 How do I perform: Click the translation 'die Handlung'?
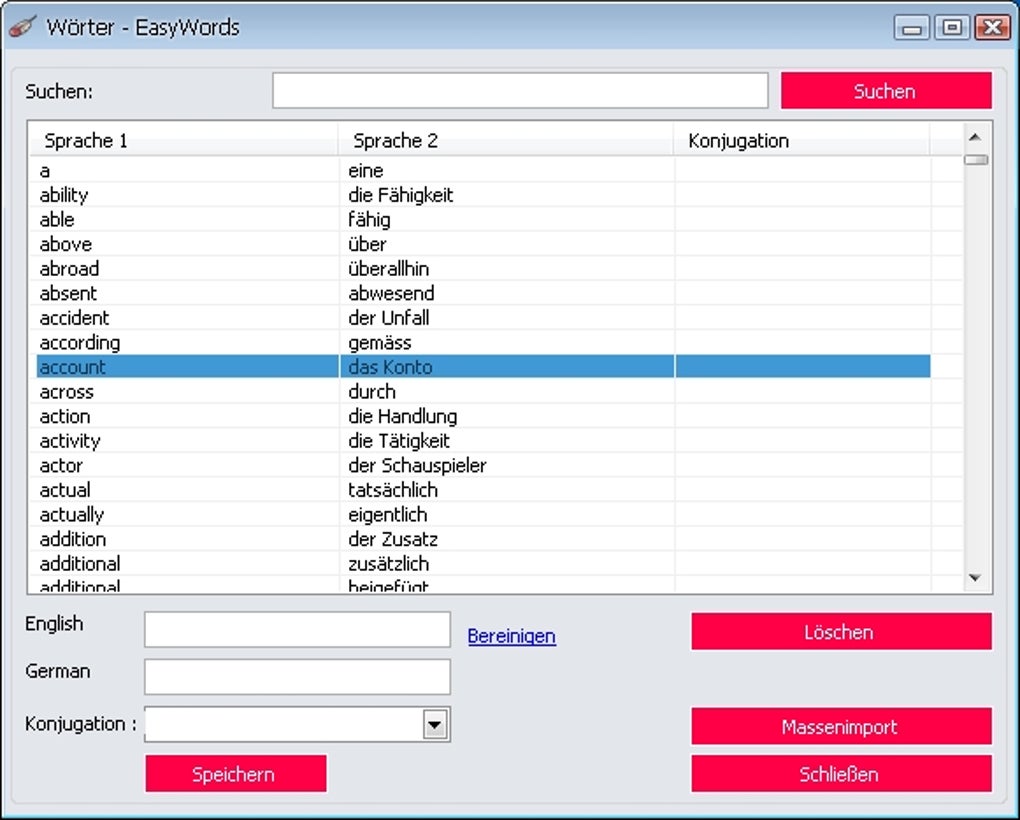pos(402,416)
